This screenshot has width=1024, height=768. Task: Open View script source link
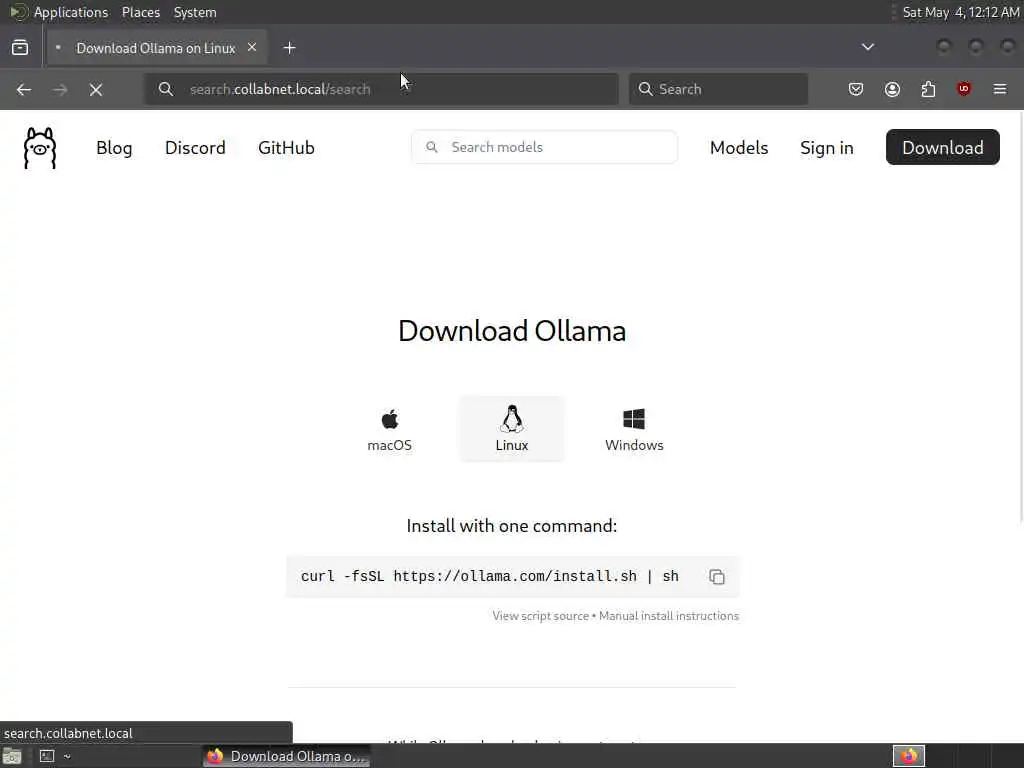(541, 616)
